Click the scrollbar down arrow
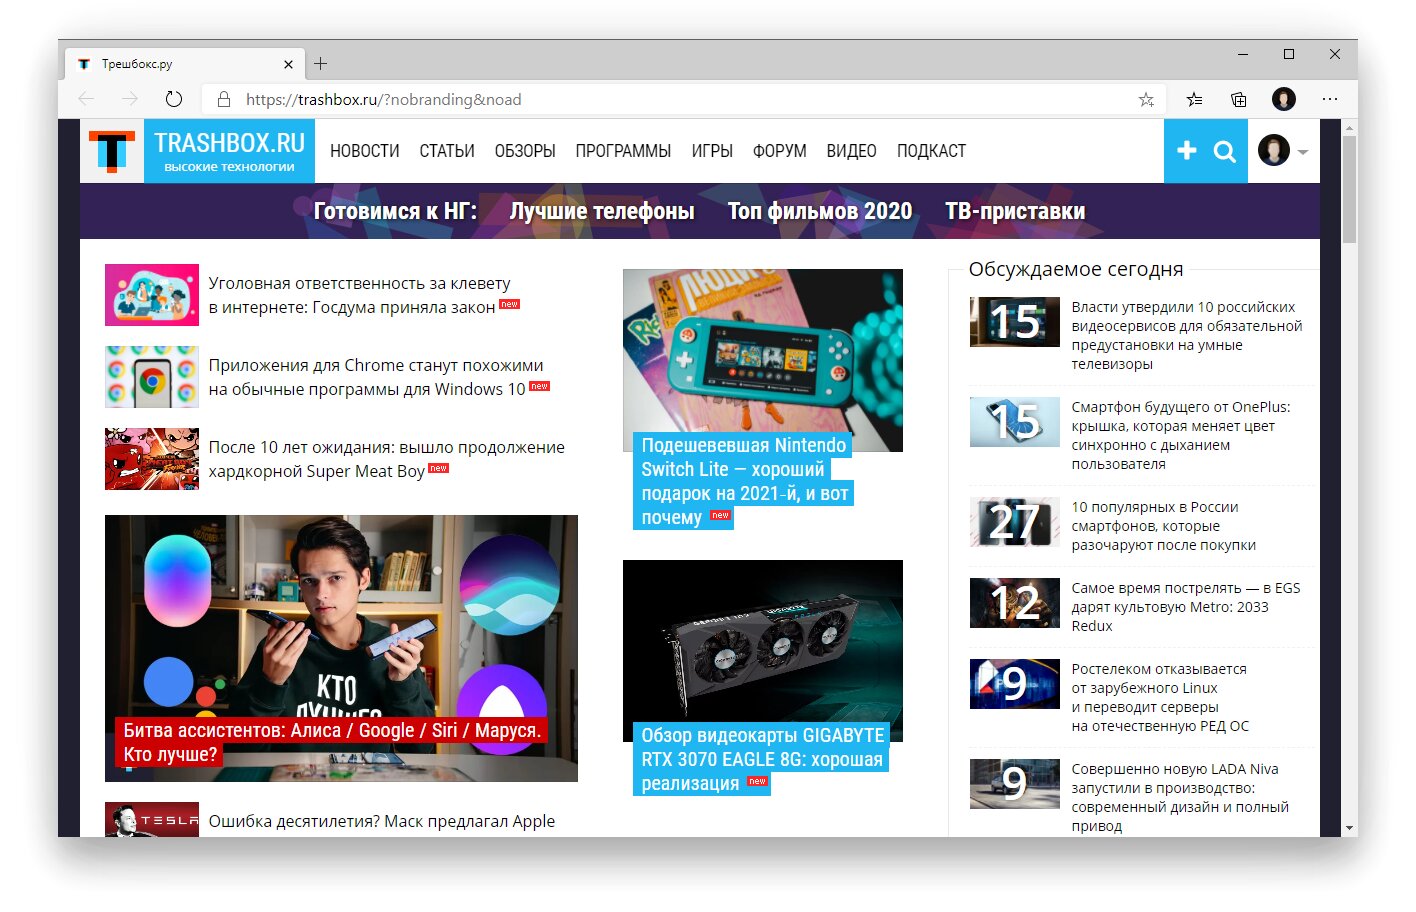1416x912 pixels. 1349,828
